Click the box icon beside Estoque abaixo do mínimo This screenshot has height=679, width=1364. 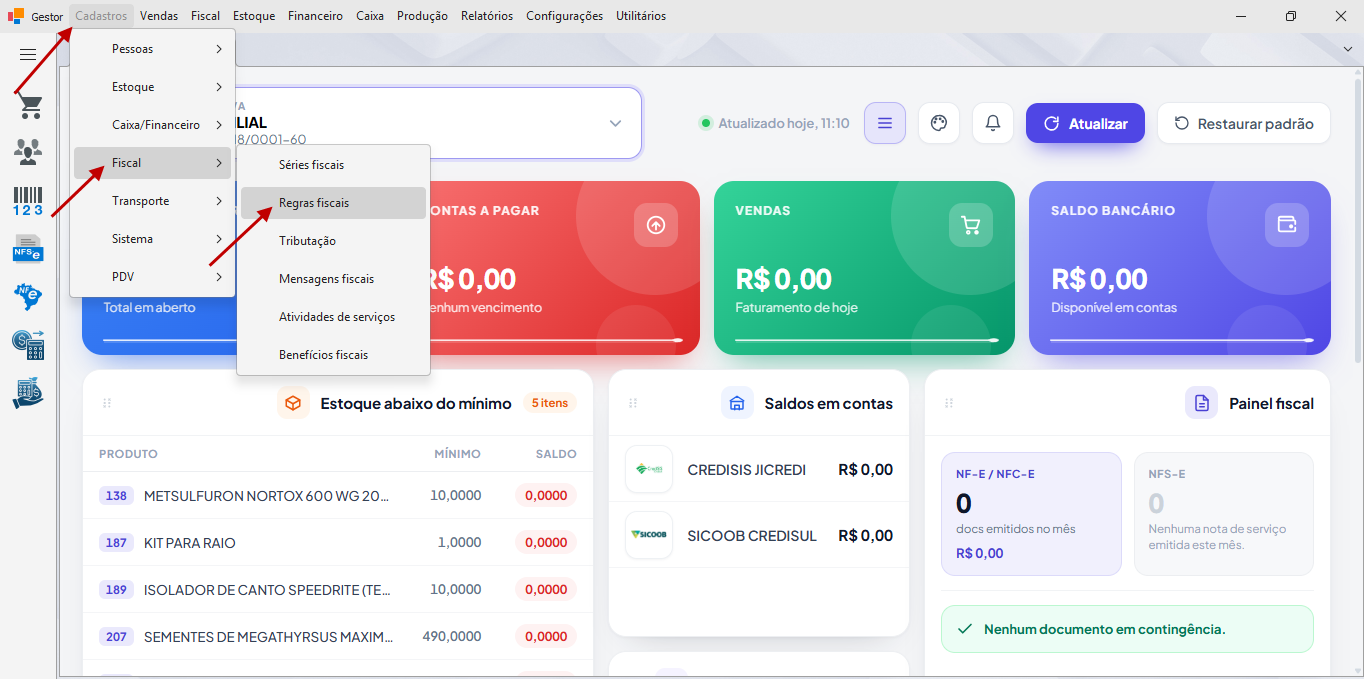(x=293, y=403)
